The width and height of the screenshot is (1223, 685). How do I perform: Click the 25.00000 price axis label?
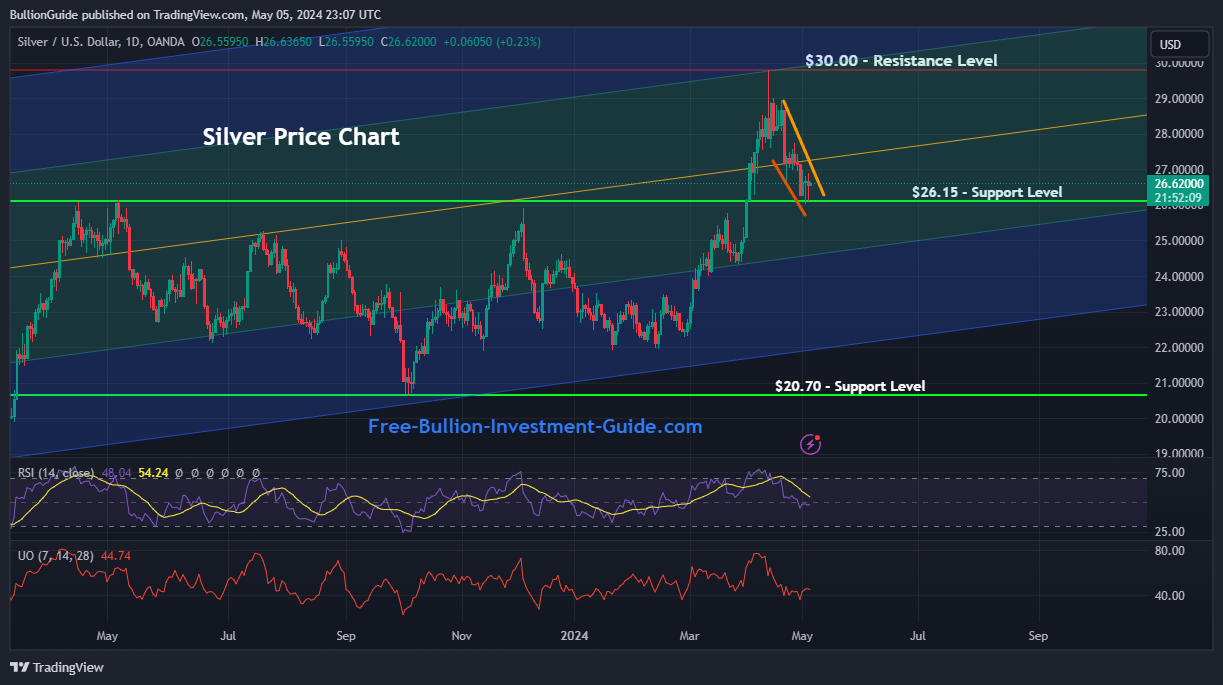pos(1178,241)
